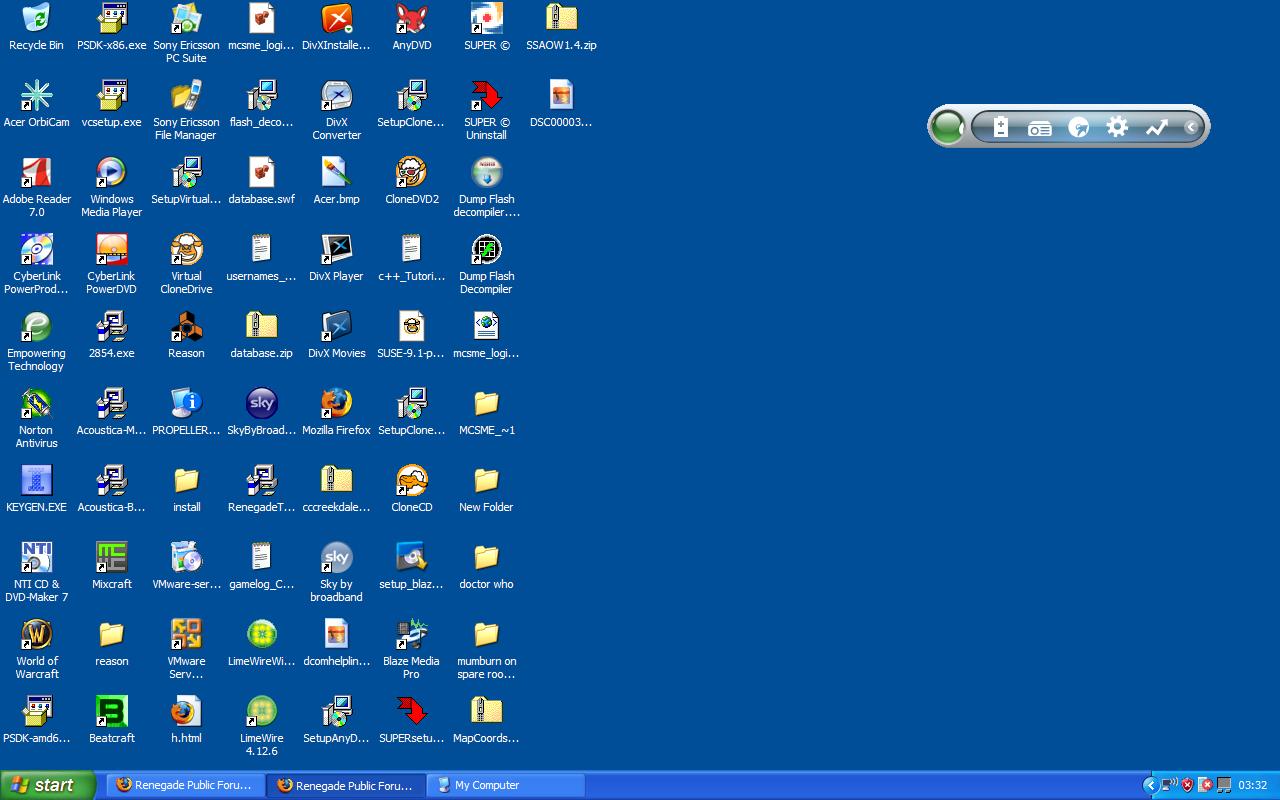Select the LimeWire 4.12.6 shortcut
Image resolution: width=1280 pixels, height=800 pixels.
[x=261, y=712]
